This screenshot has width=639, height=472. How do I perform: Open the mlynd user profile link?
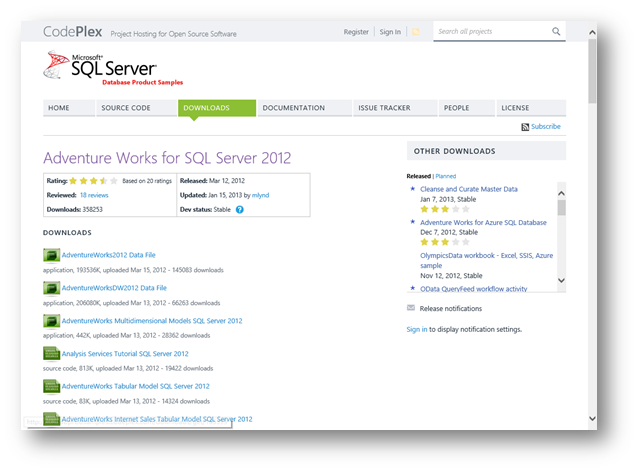pyautogui.click(x=260, y=195)
